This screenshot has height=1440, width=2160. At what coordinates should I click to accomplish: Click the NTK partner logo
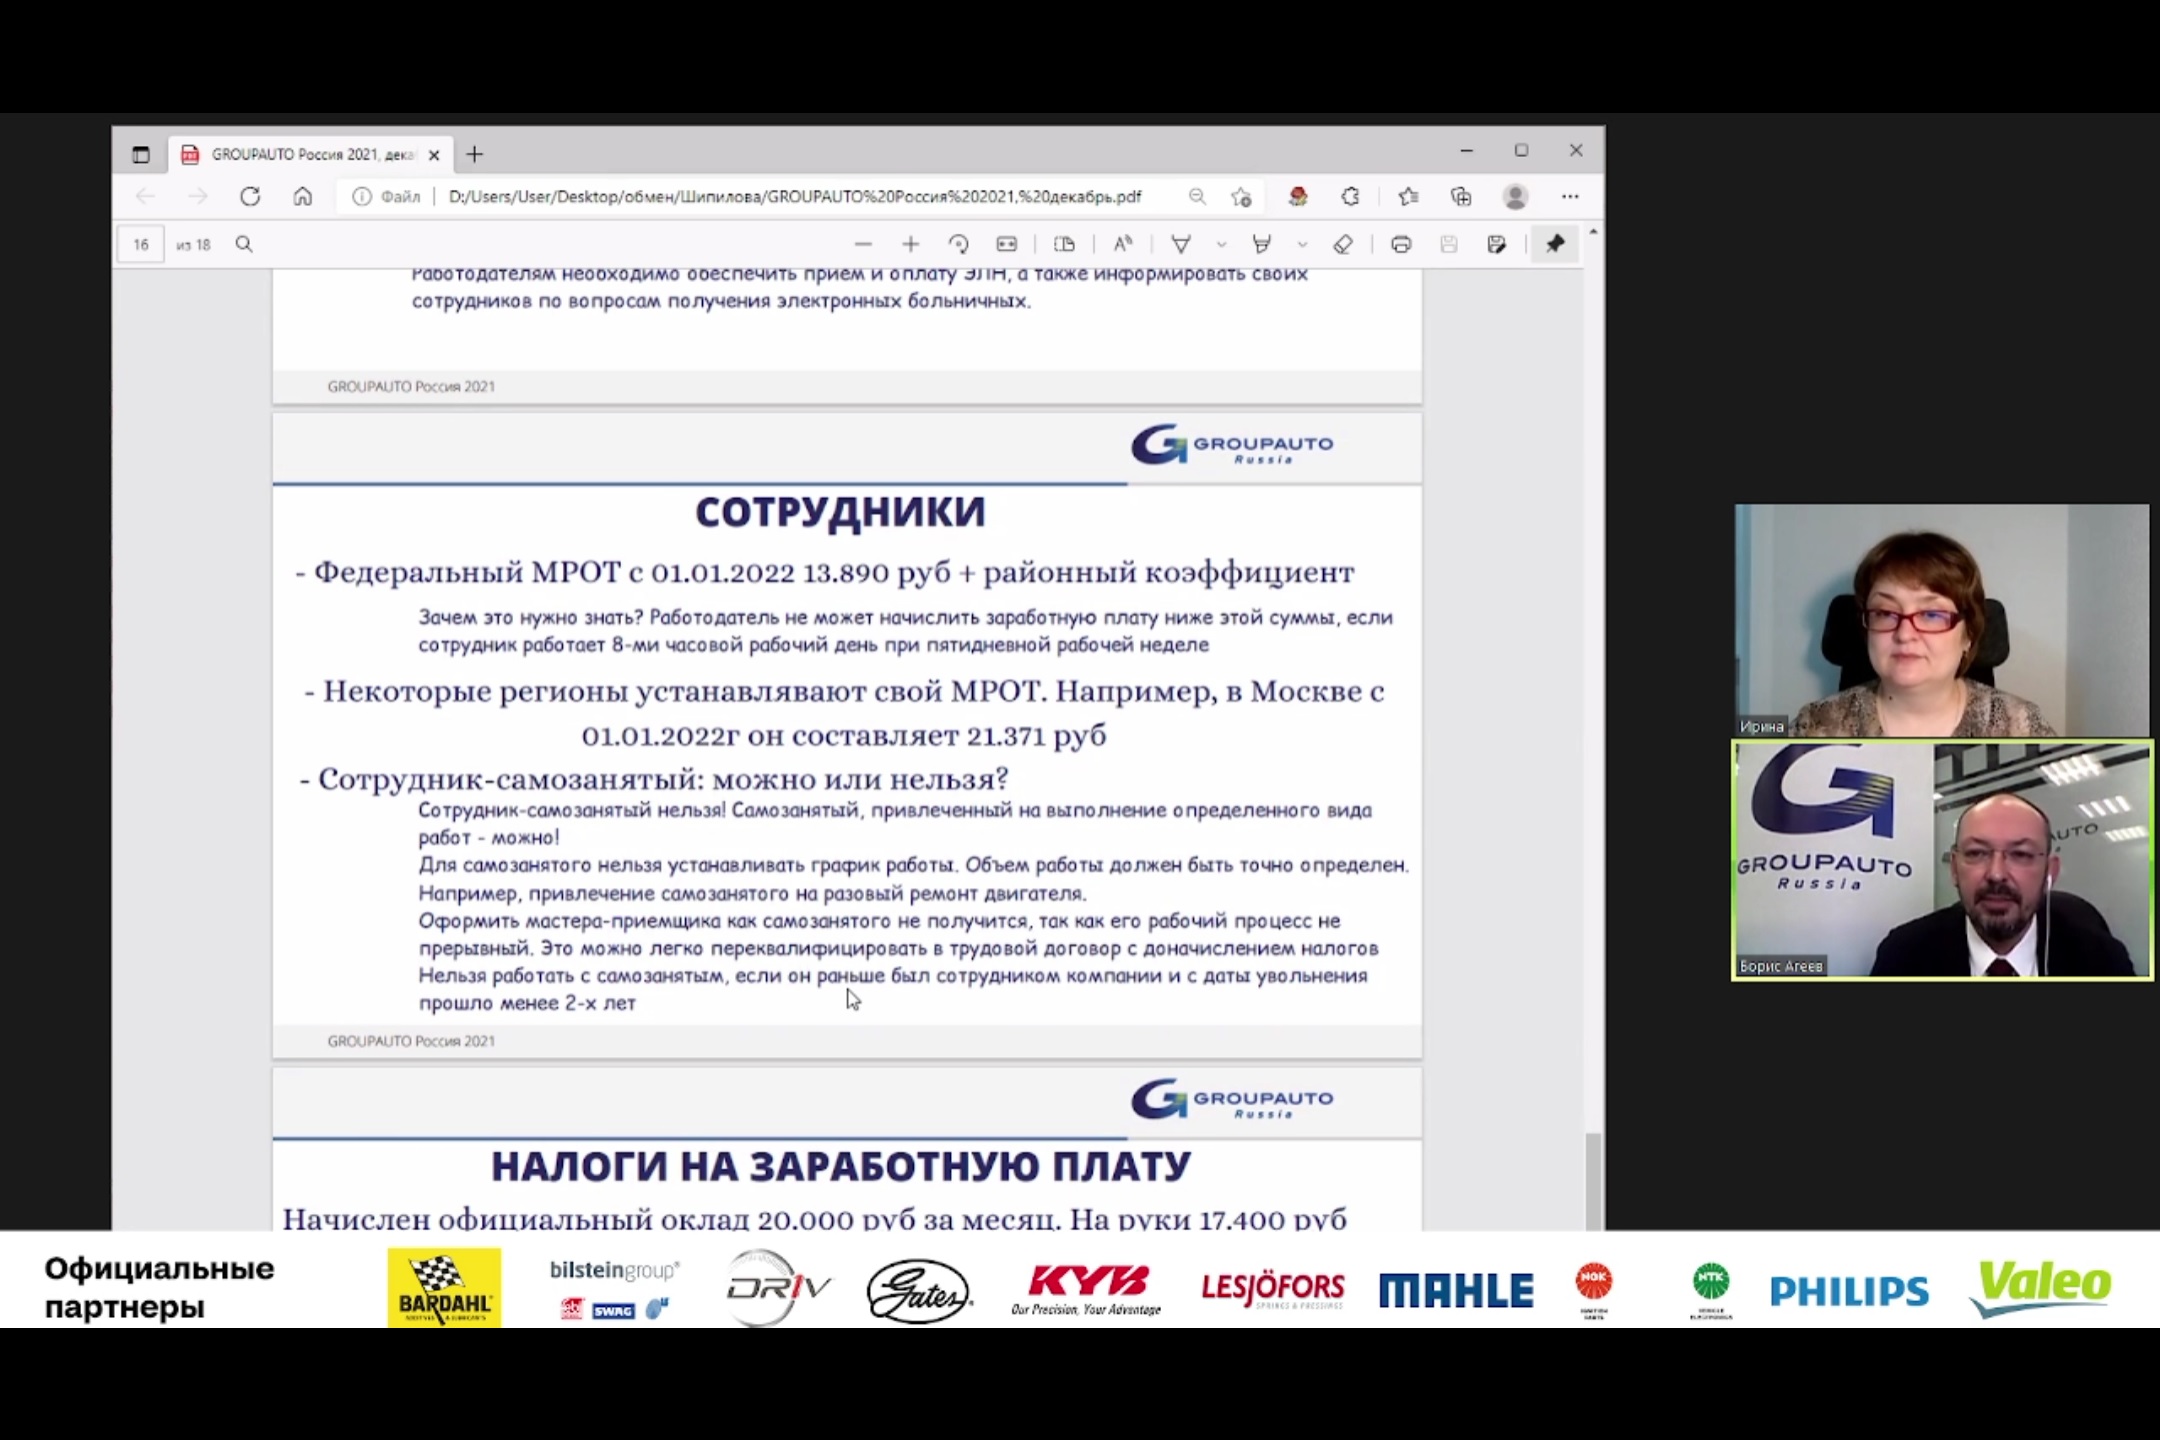click(1711, 1290)
